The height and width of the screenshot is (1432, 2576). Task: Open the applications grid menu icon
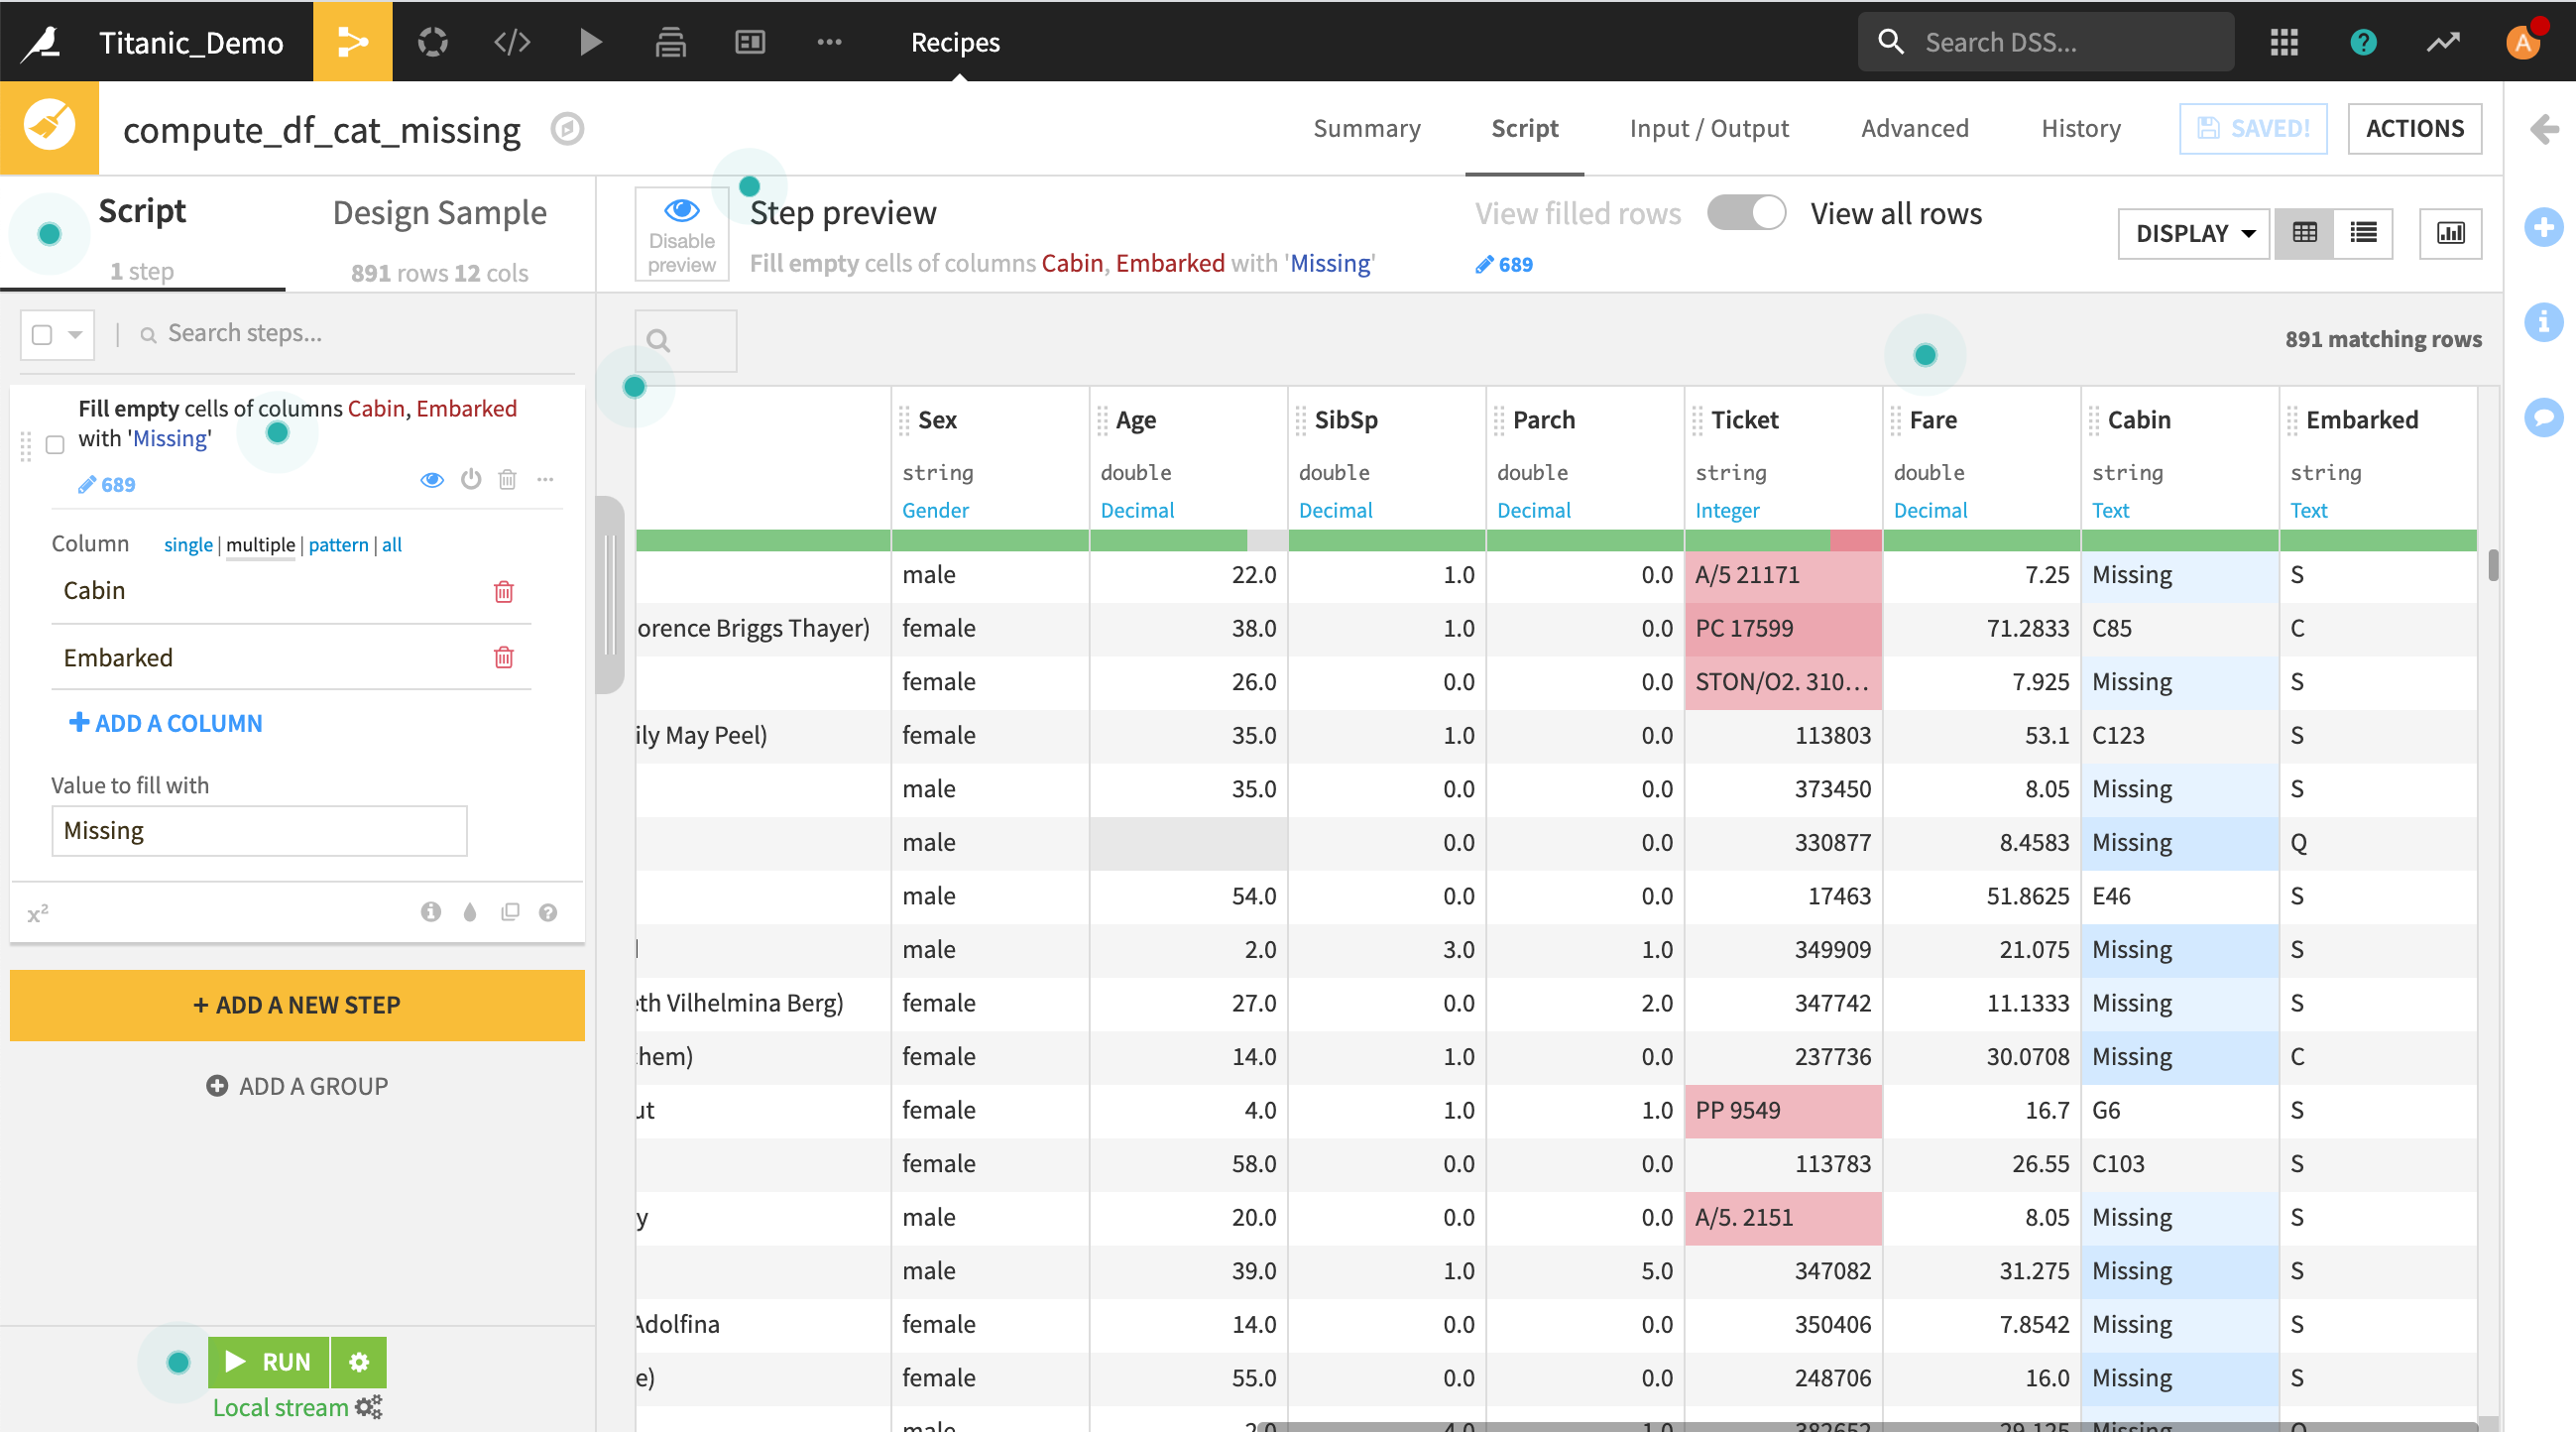point(2284,42)
